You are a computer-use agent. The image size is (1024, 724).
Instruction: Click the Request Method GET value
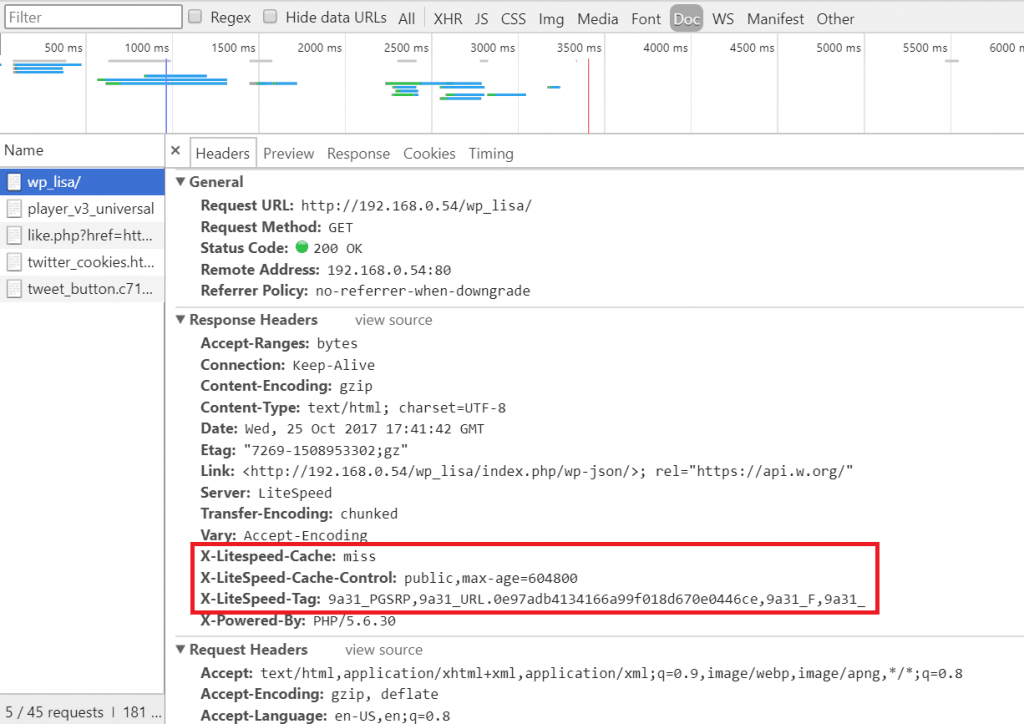click(340, 227)
